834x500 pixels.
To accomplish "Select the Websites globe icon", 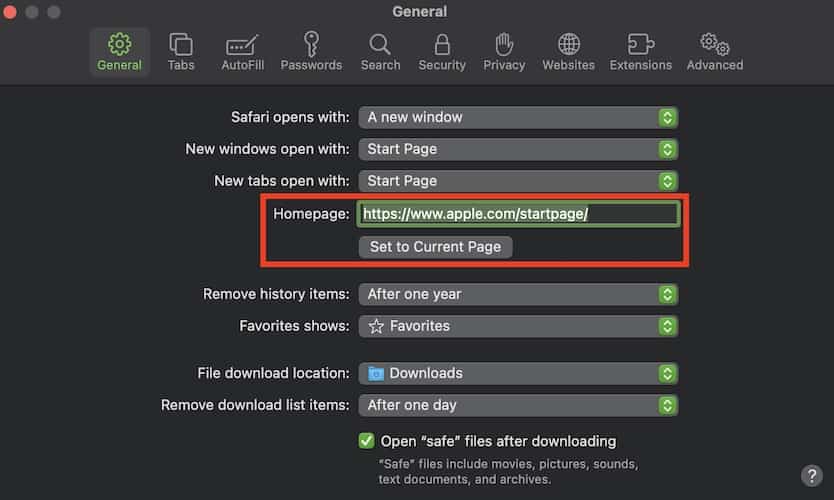I will [x=569, y=52].
